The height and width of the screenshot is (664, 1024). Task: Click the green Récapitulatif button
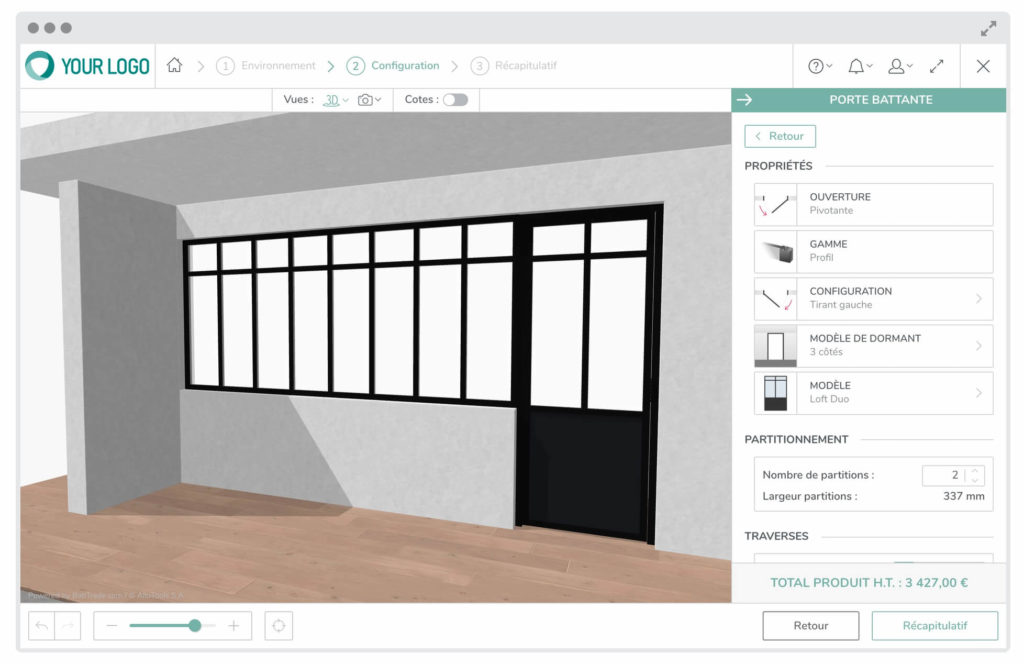click(x=934, y=626)
